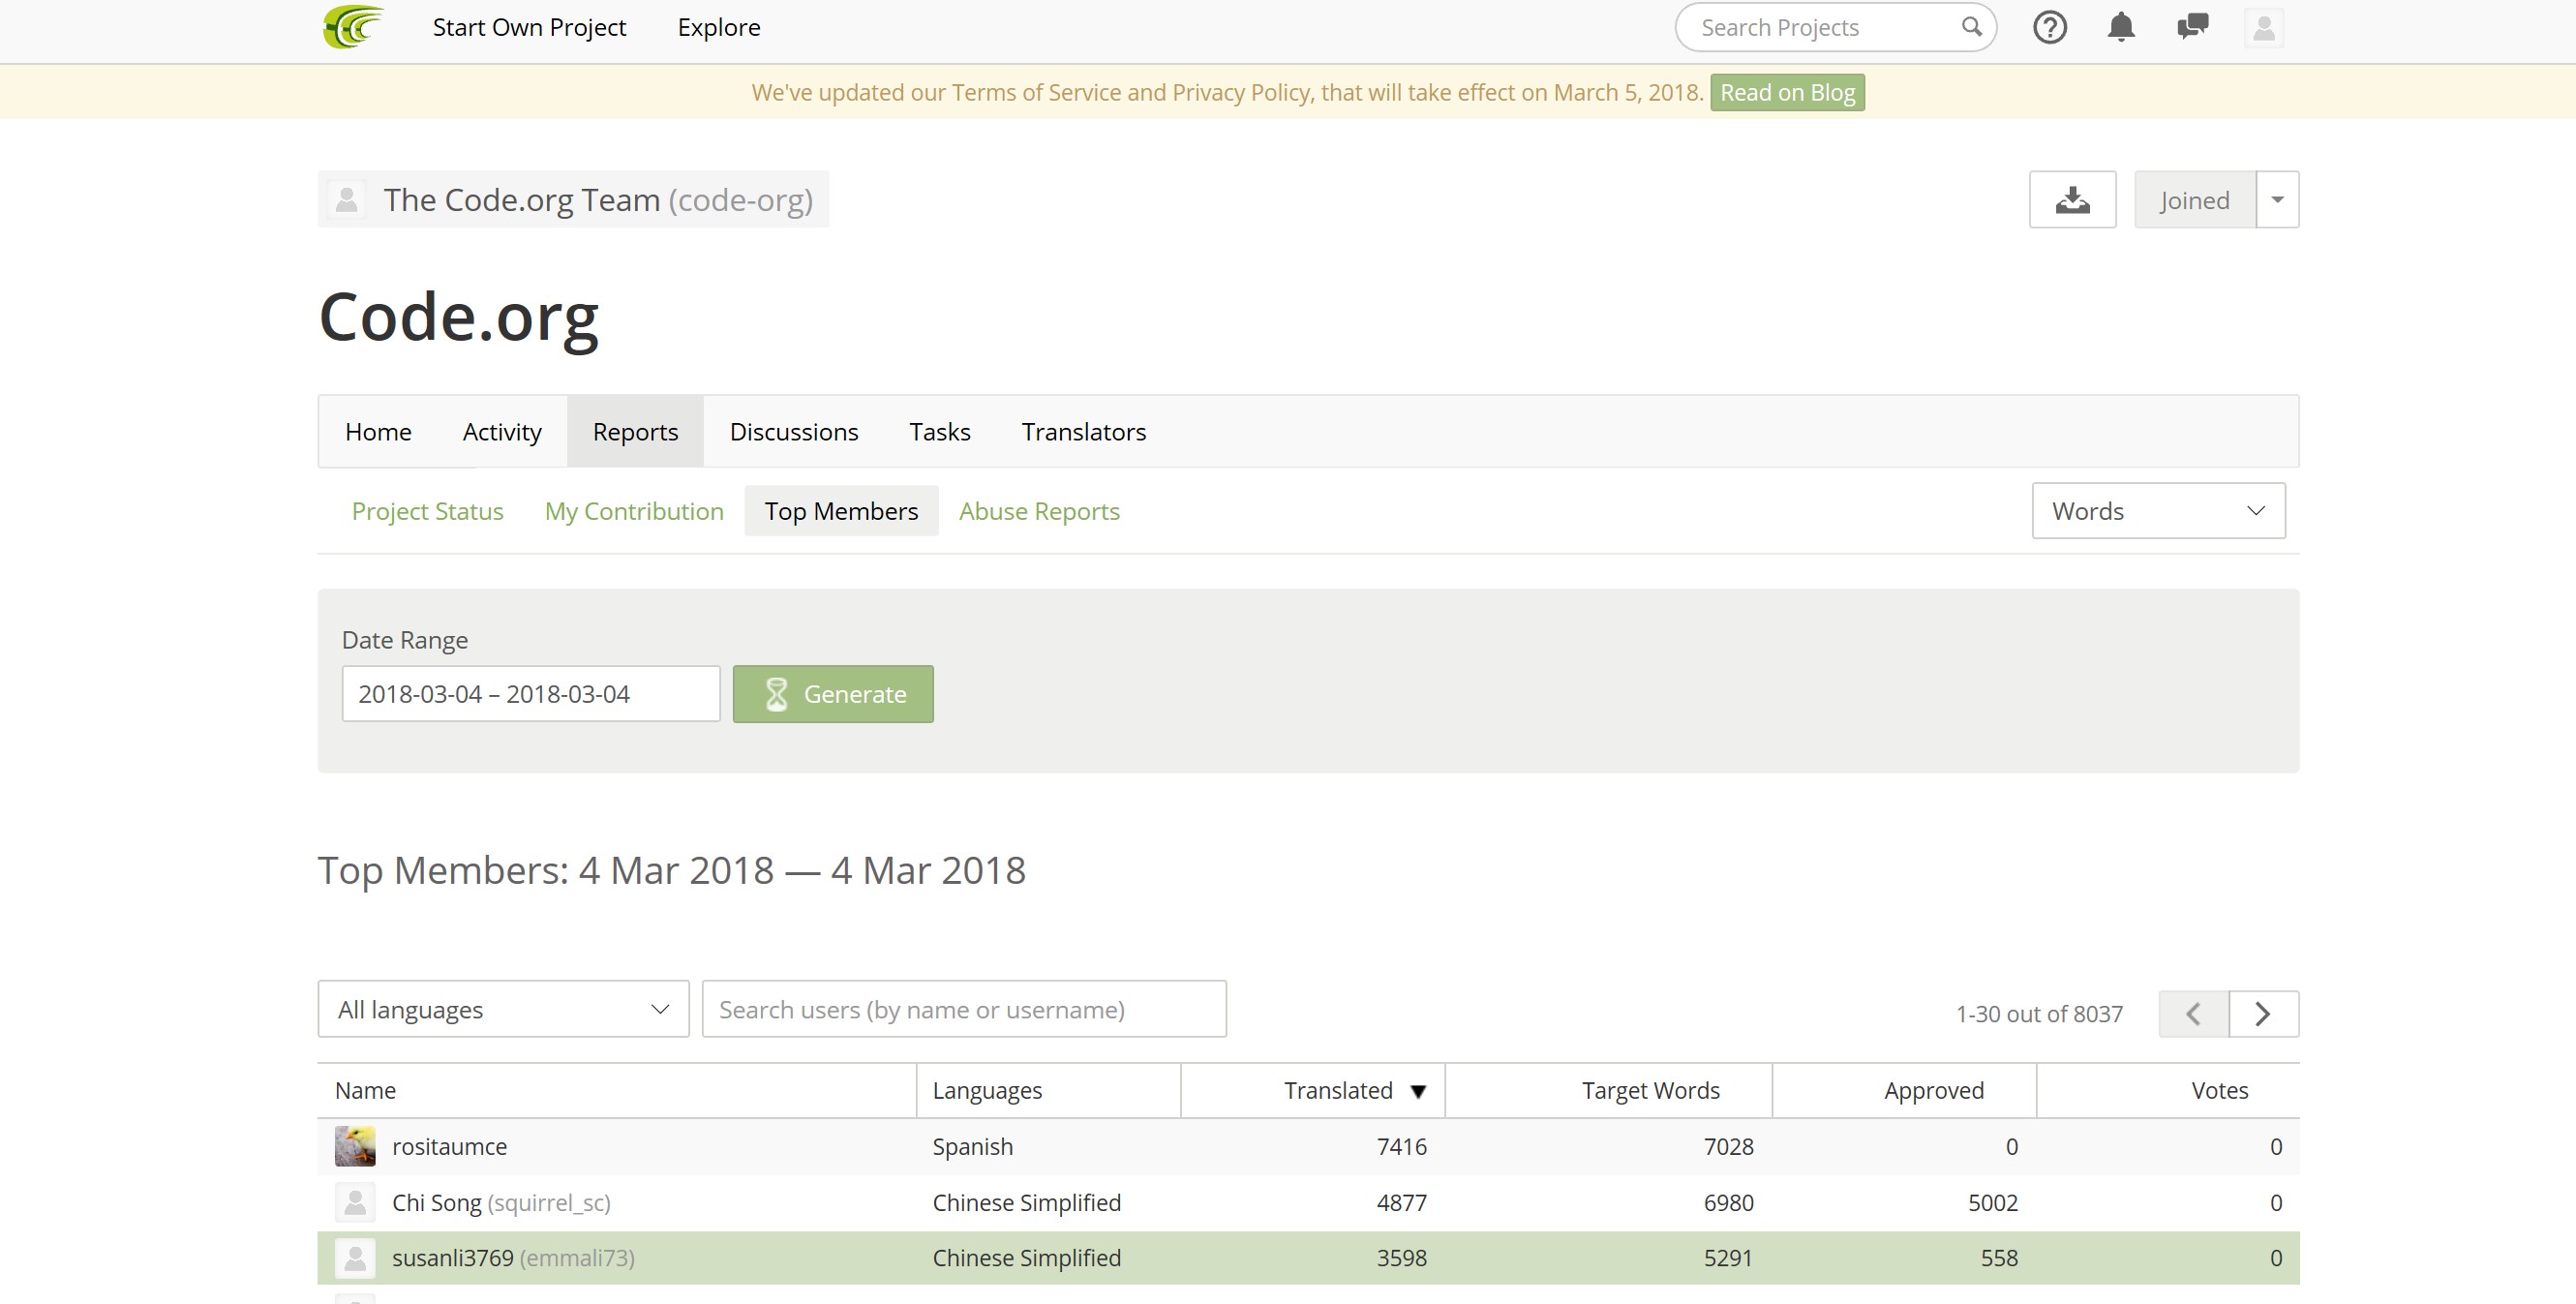This screenshot has height=1304, width=2576.
Task: Click the search magnifier icon
Action: pos(1971,27)
